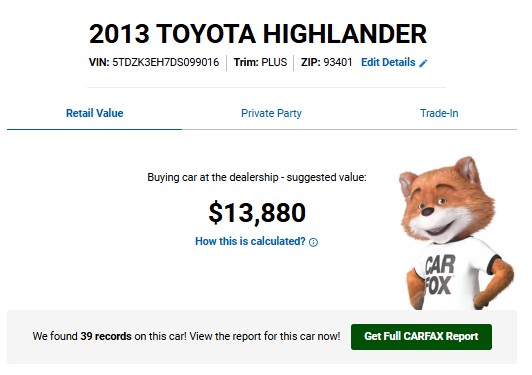Switch to the Private Party tab
The width and height of the screenshot is (532, 375).
click(x=271, y=113)
